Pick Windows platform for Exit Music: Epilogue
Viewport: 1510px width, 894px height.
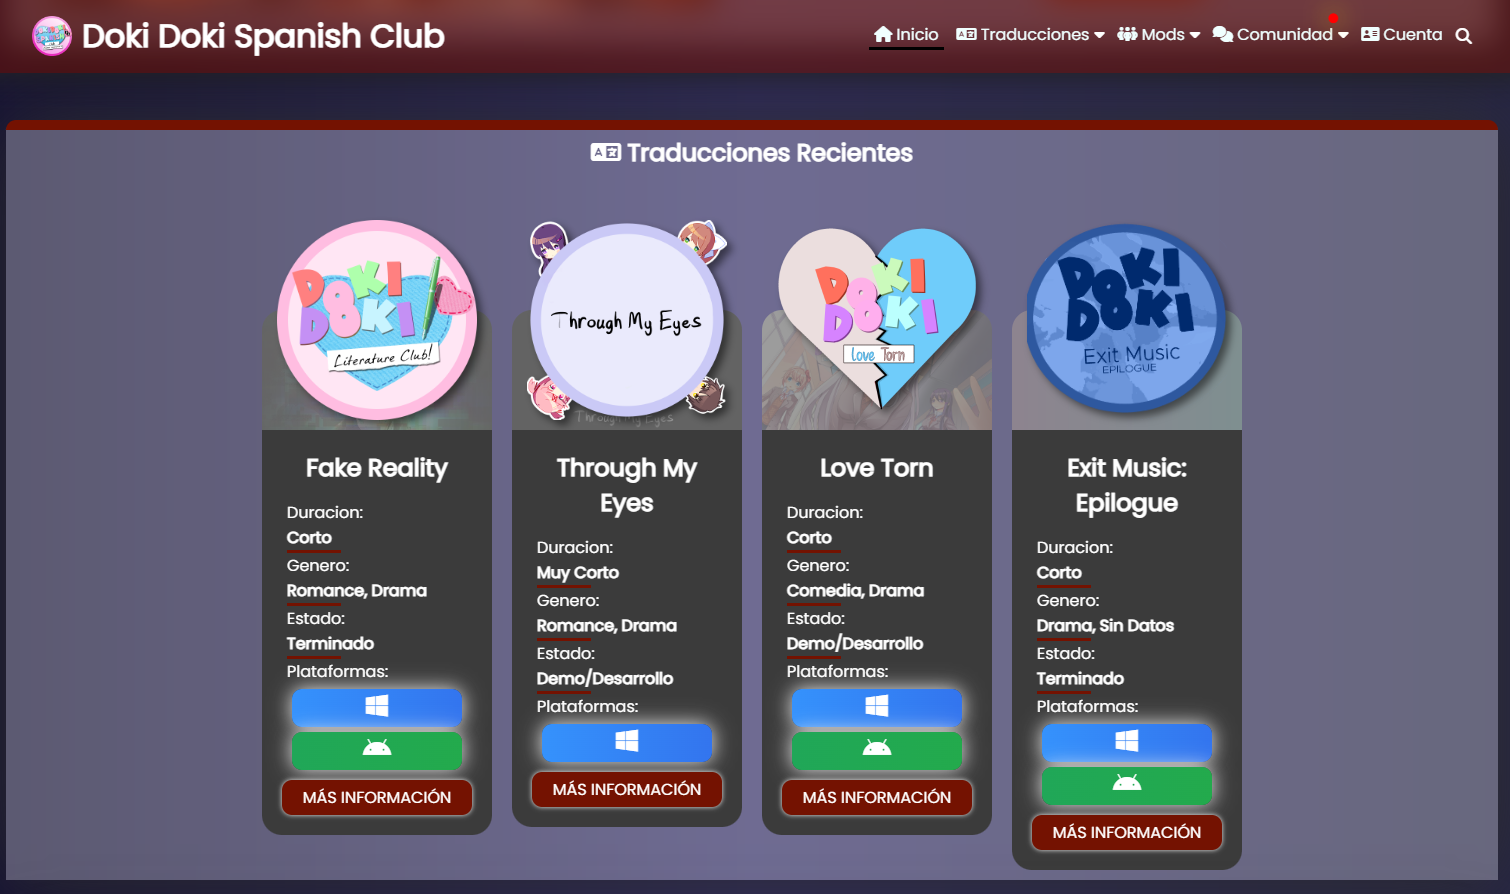(1127, 742)
